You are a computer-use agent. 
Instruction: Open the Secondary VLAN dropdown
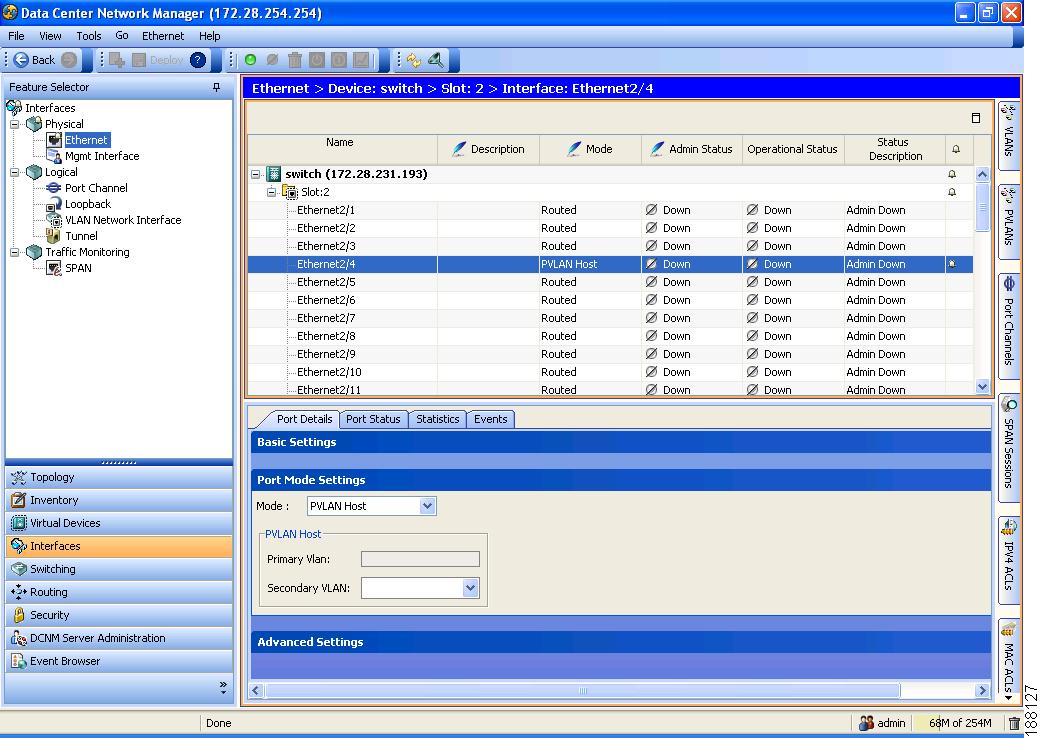(x=470, y=589)
